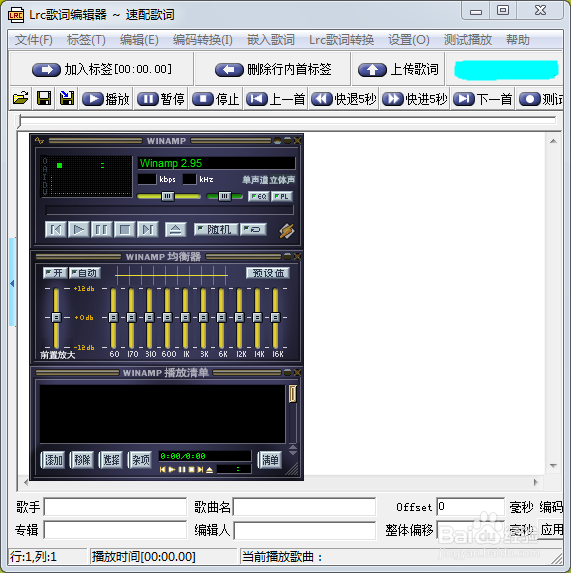The width and height of the screenshot is (571, 573).
Task: Click 上传歌词 upload lyrics button
Action: click(x=398, y=69)
